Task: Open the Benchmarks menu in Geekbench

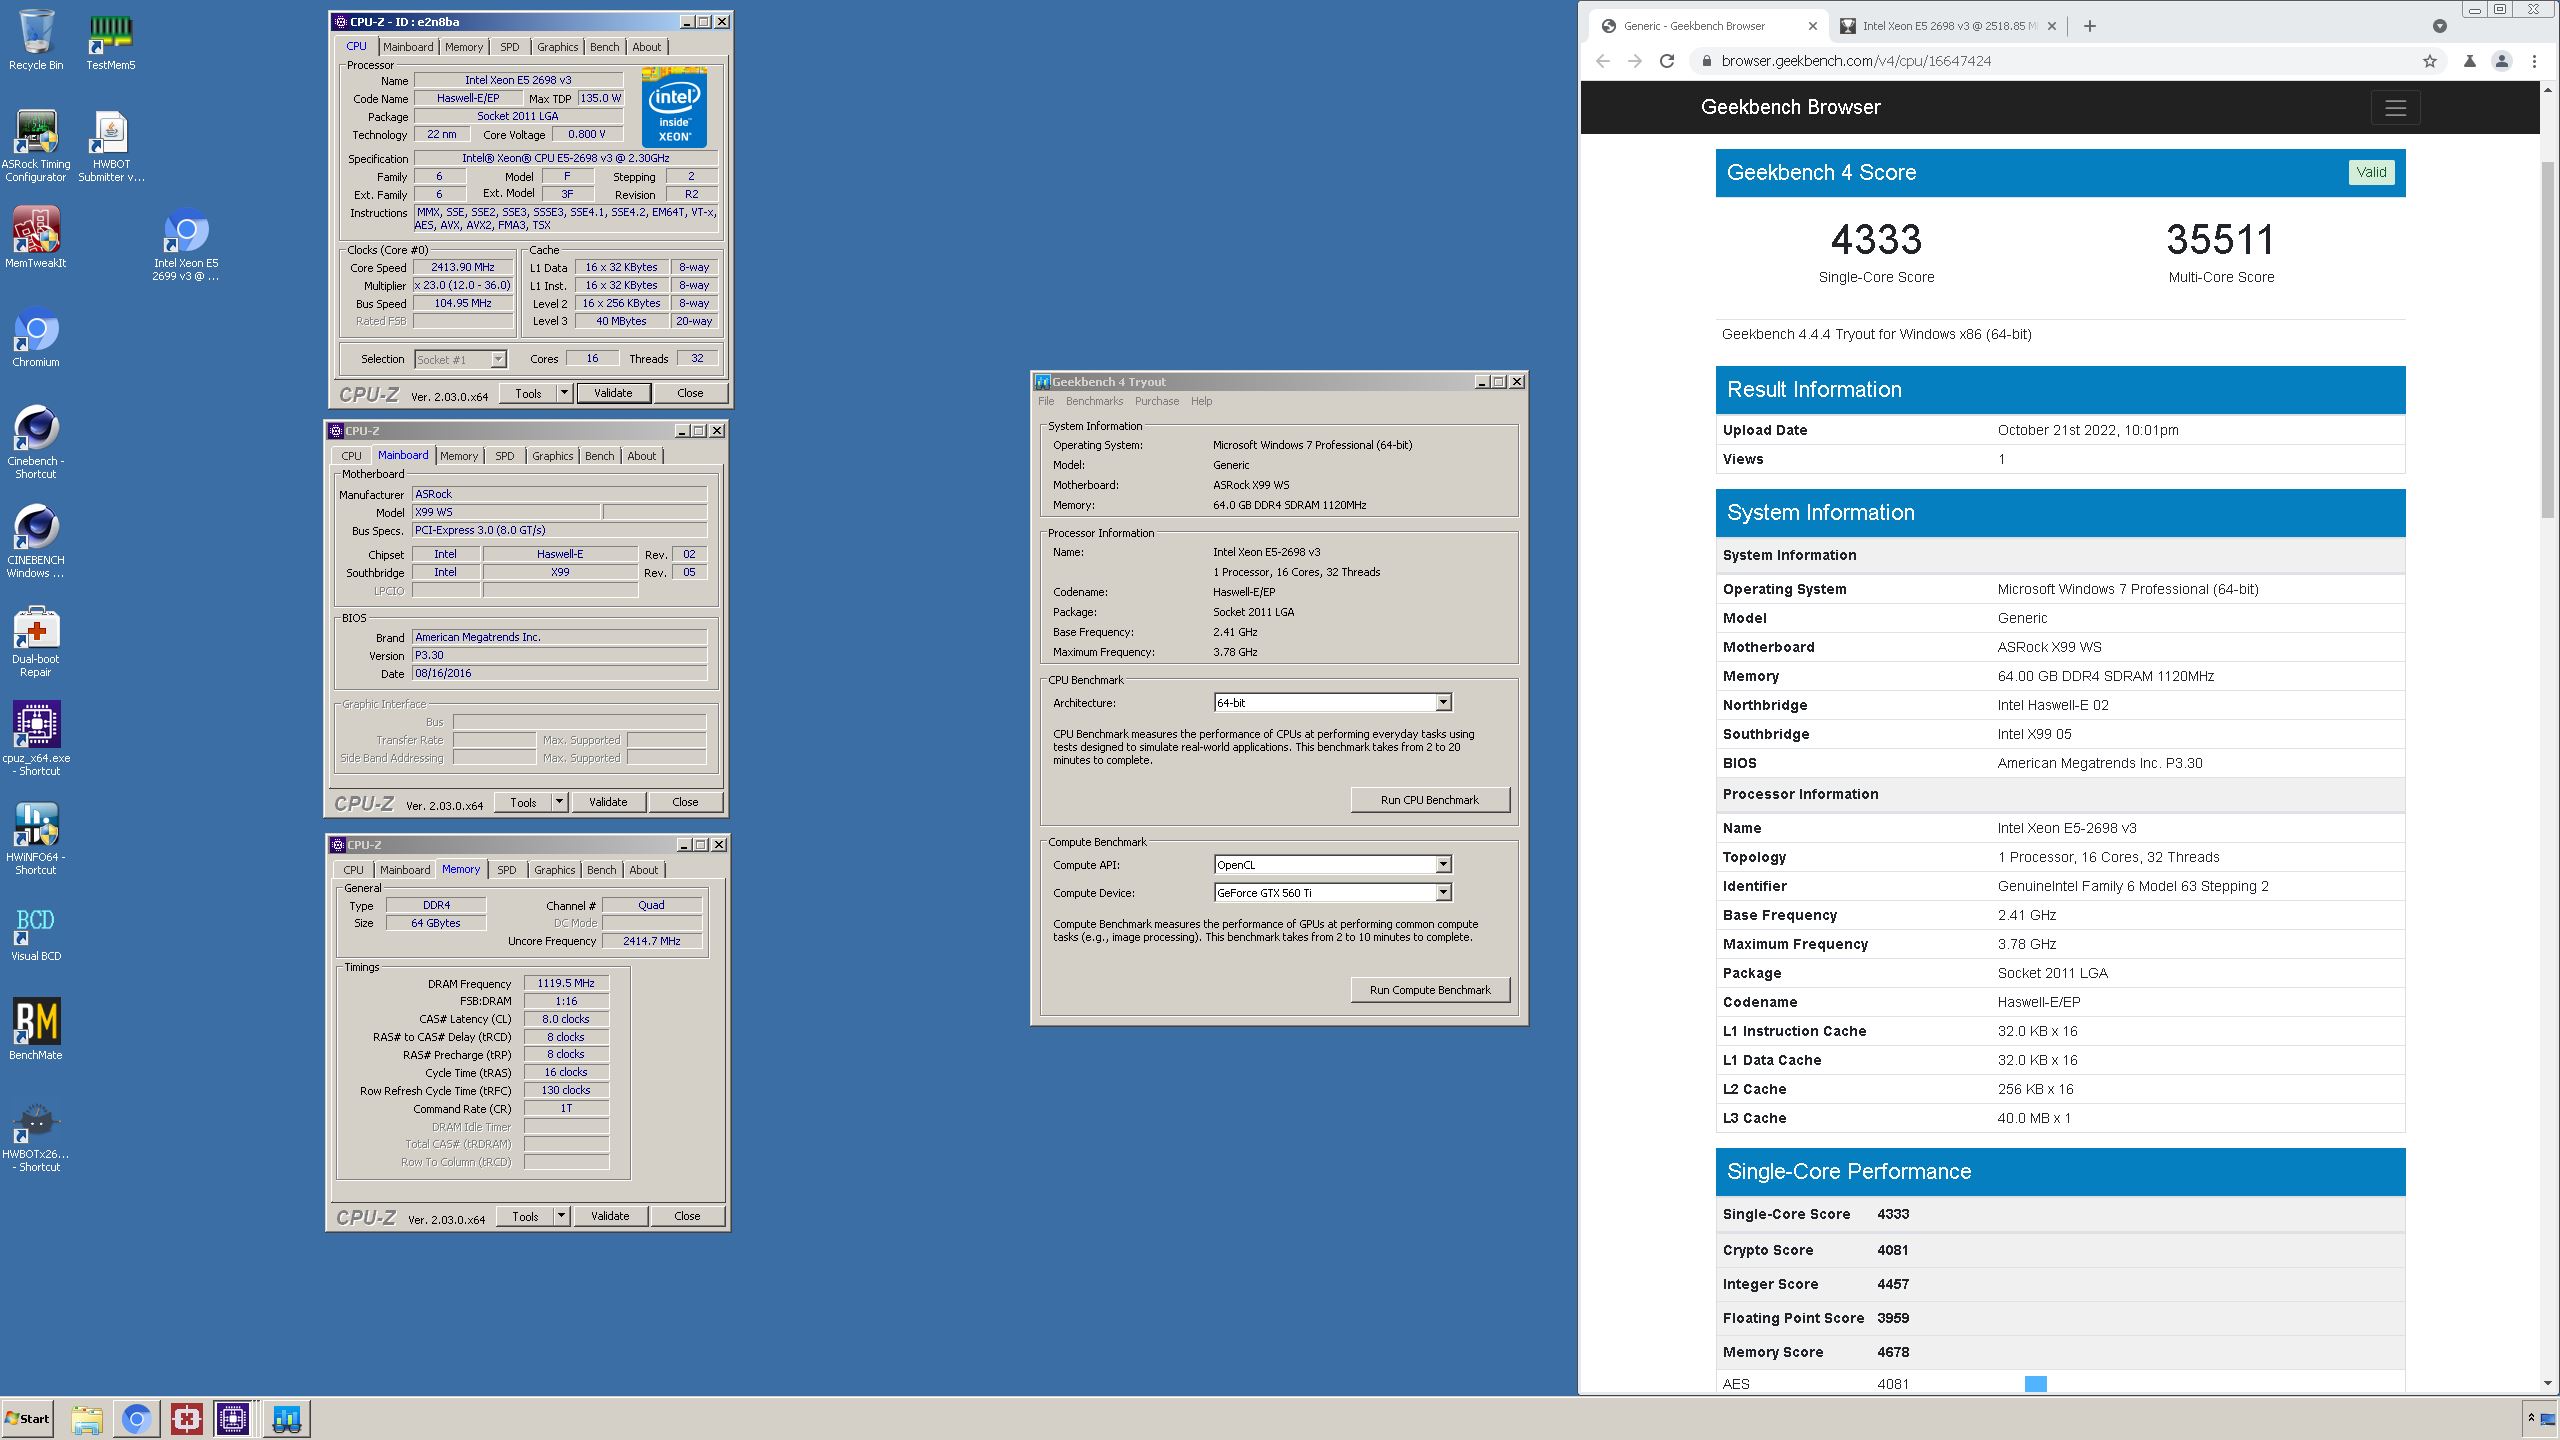Action: 1094,401
